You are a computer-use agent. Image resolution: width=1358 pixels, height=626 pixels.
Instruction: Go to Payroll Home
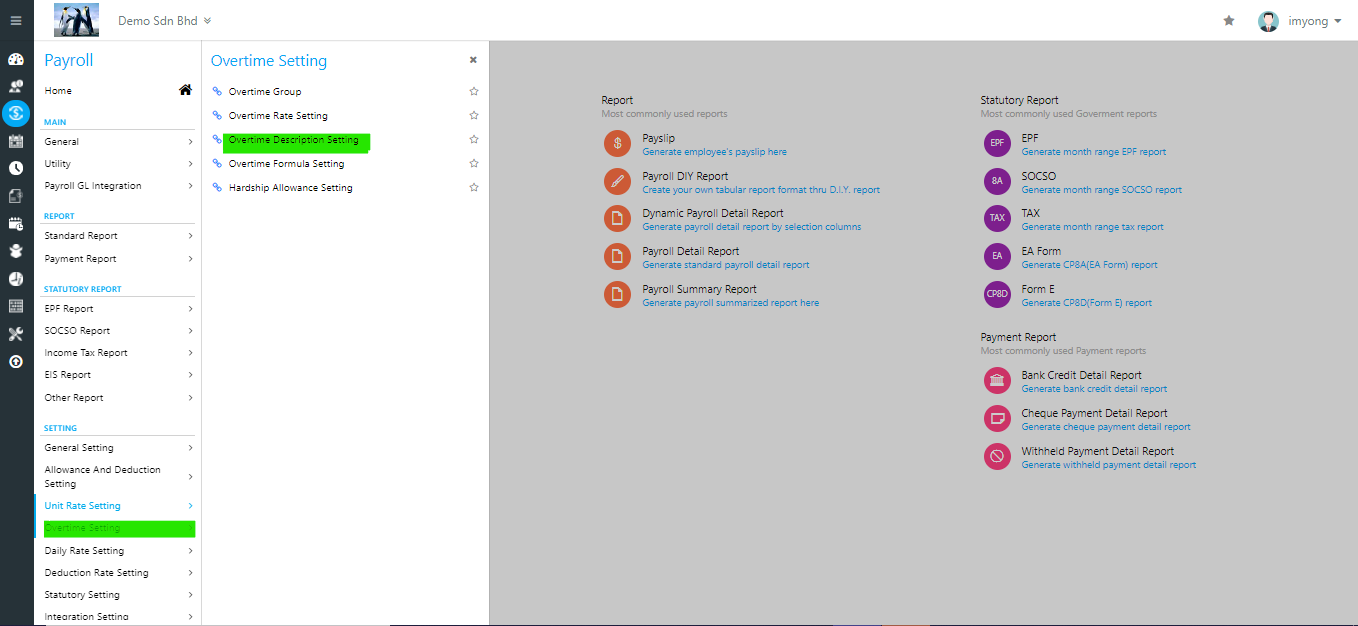[58, 91]
